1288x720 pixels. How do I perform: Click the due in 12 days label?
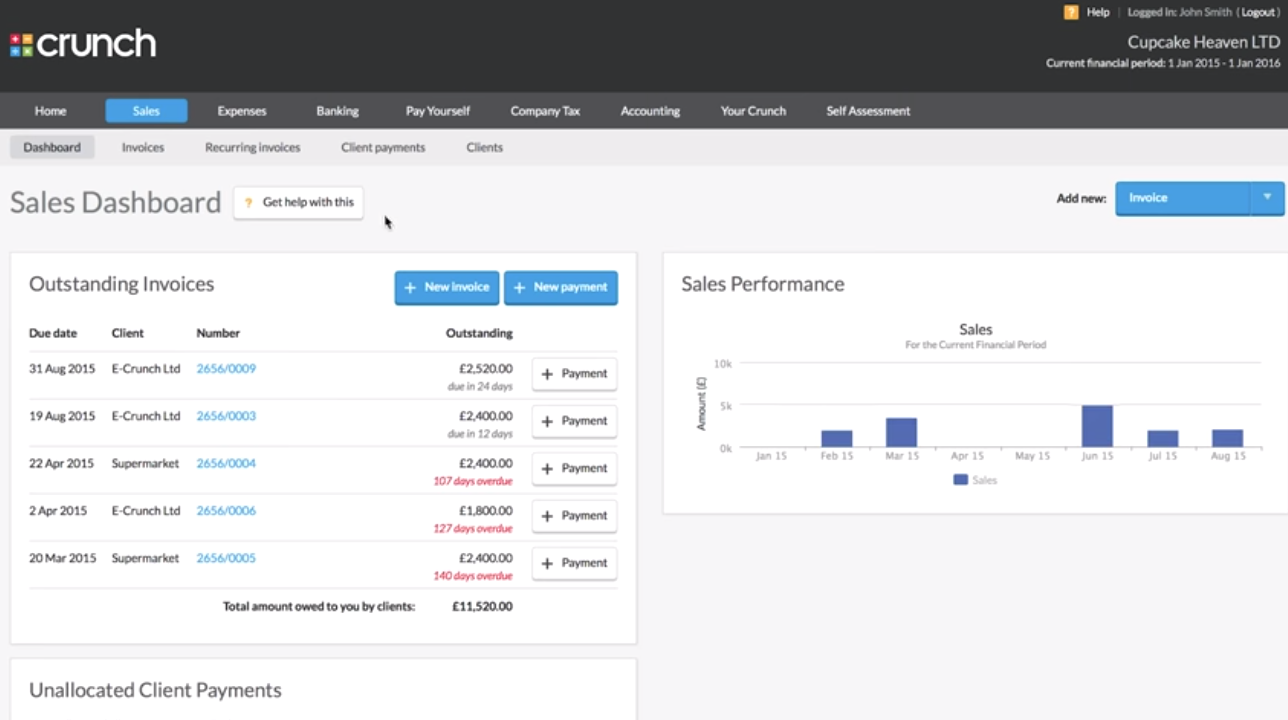[x=480, y=434]
